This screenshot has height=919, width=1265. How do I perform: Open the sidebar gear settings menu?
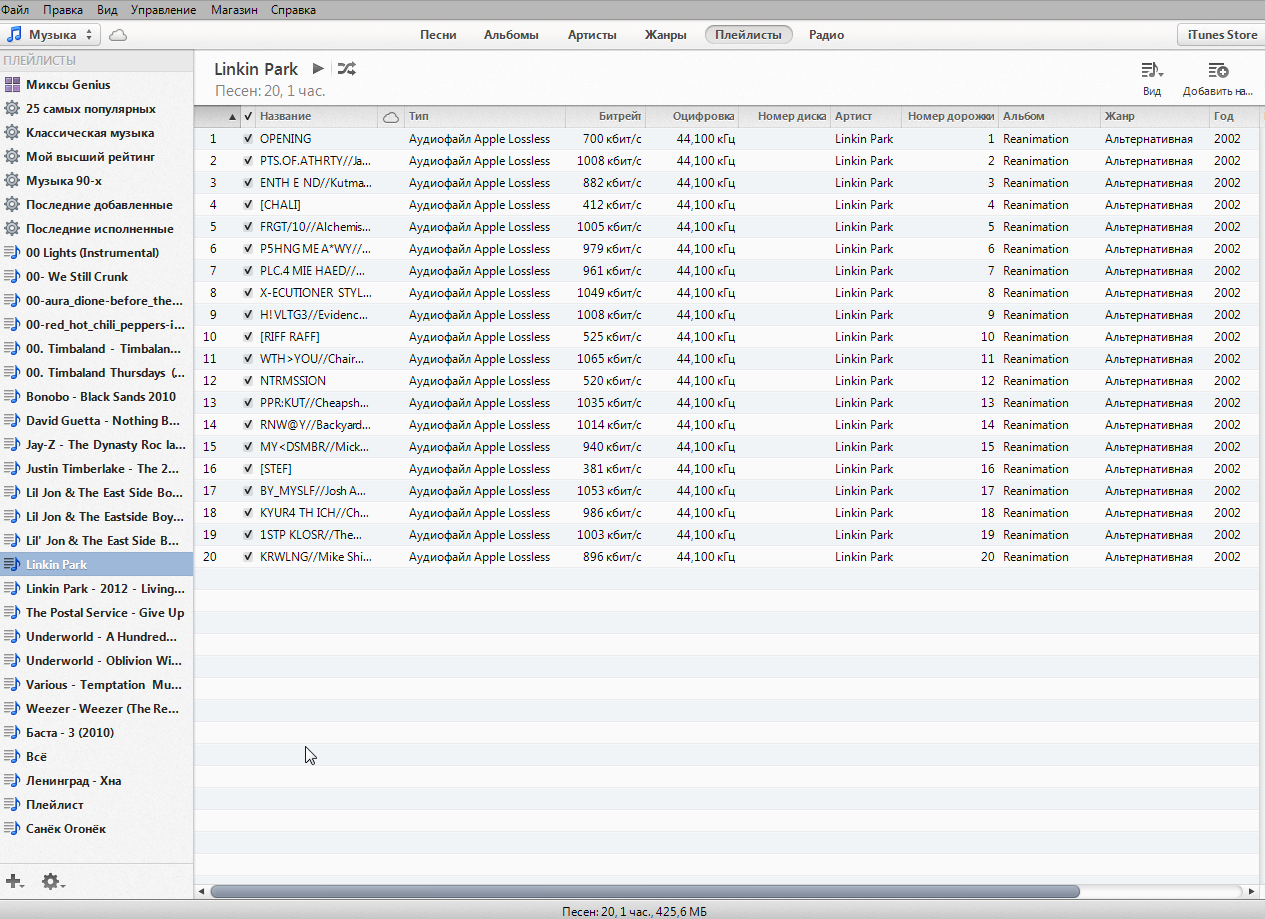tap(53, 882)
